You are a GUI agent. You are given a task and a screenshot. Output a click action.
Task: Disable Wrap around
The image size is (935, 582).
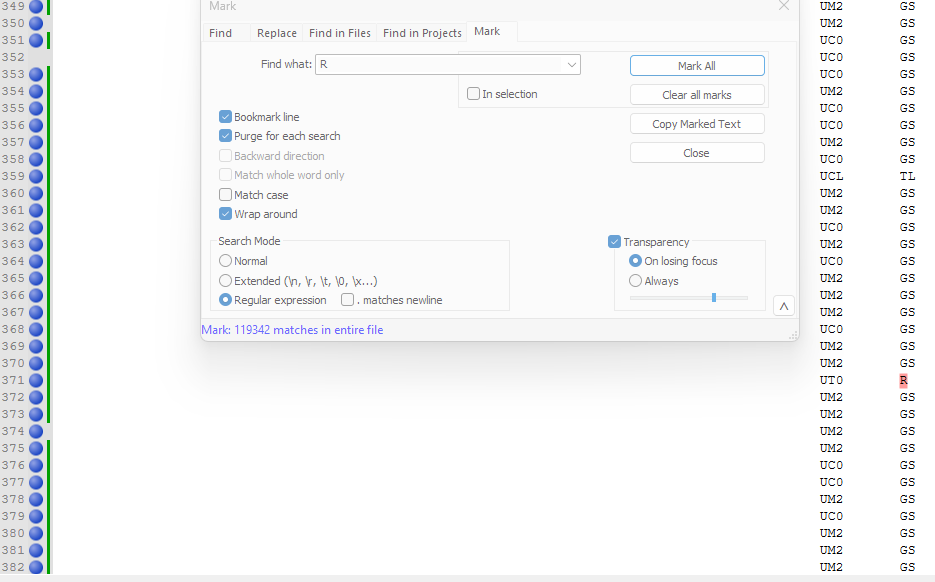pyautogui.click(x=225, y=213)
